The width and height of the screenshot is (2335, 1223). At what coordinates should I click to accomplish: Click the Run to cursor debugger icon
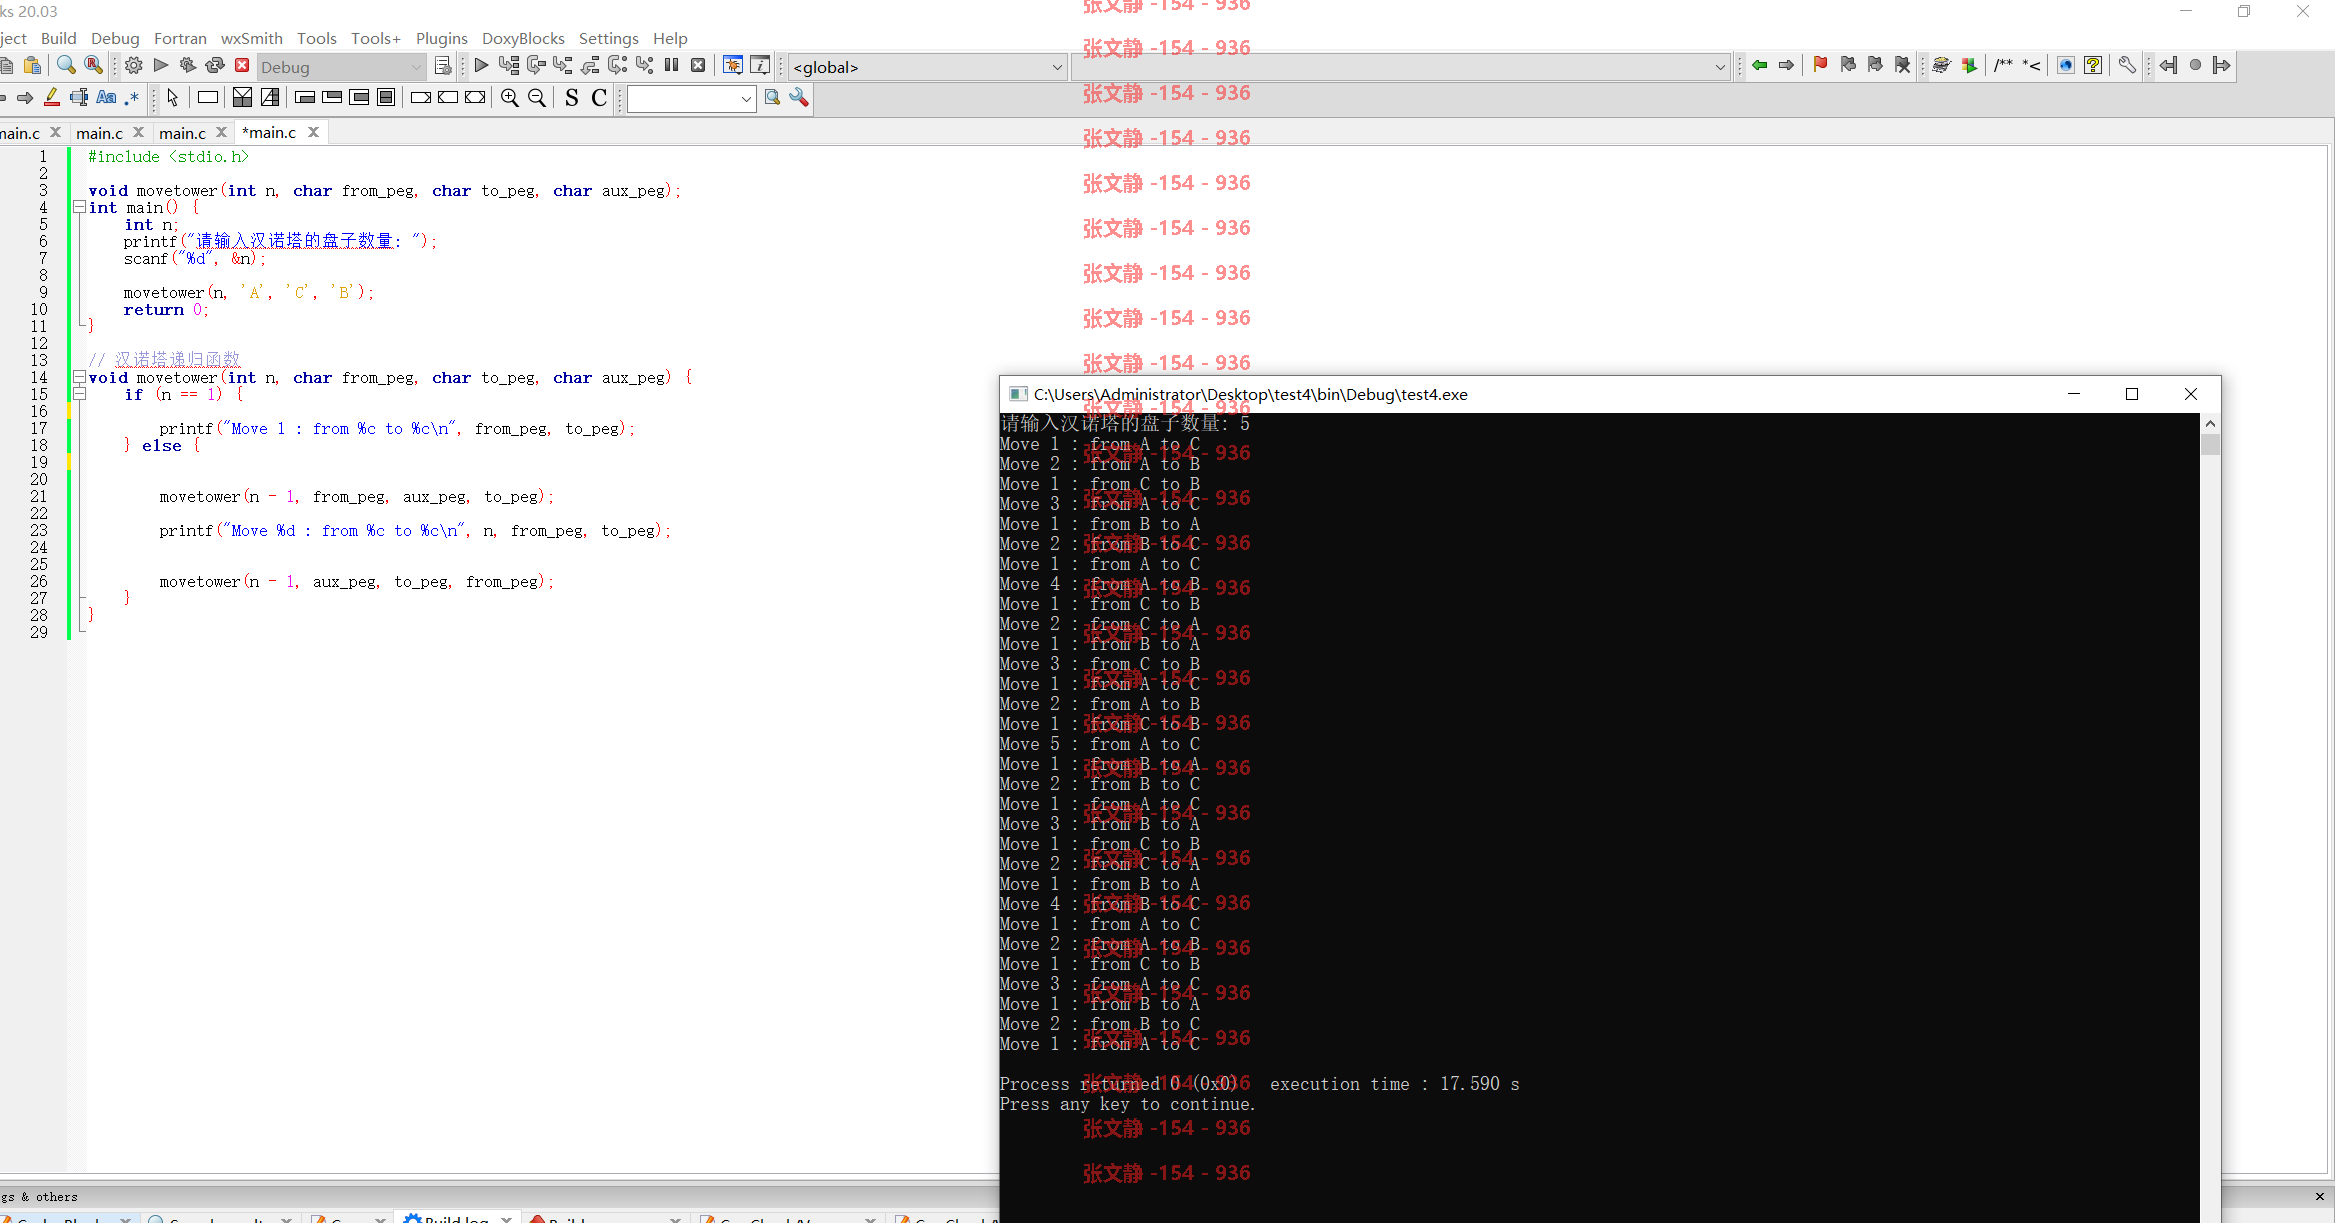(509, 66)
